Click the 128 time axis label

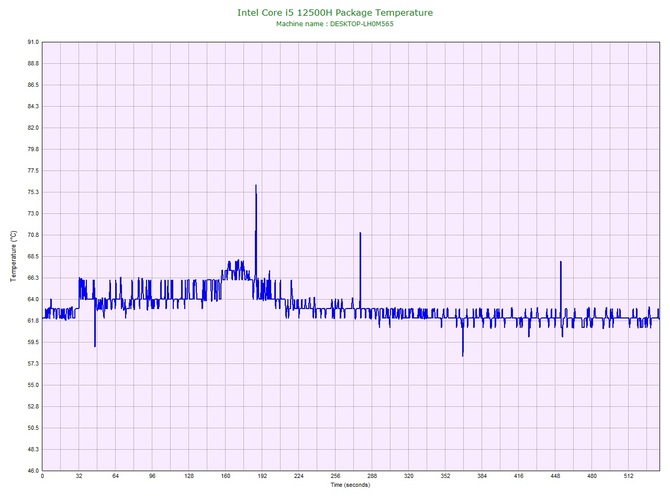point(189,476)
